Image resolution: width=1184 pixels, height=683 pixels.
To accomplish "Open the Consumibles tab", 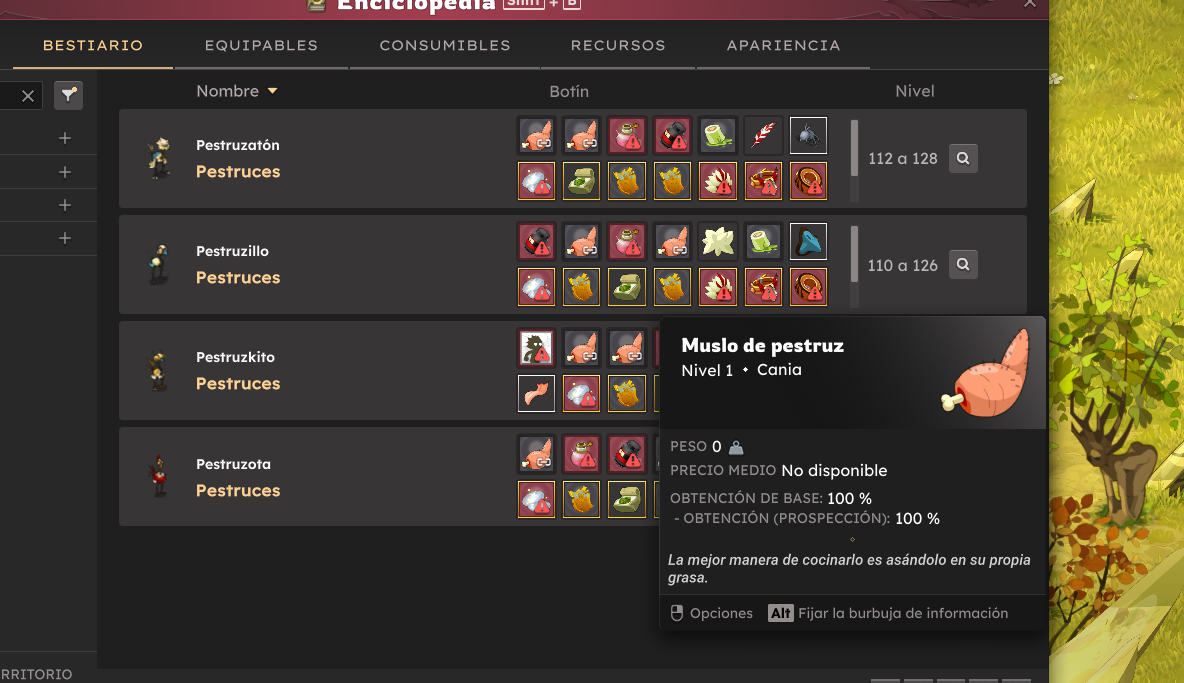I will 445,45.
